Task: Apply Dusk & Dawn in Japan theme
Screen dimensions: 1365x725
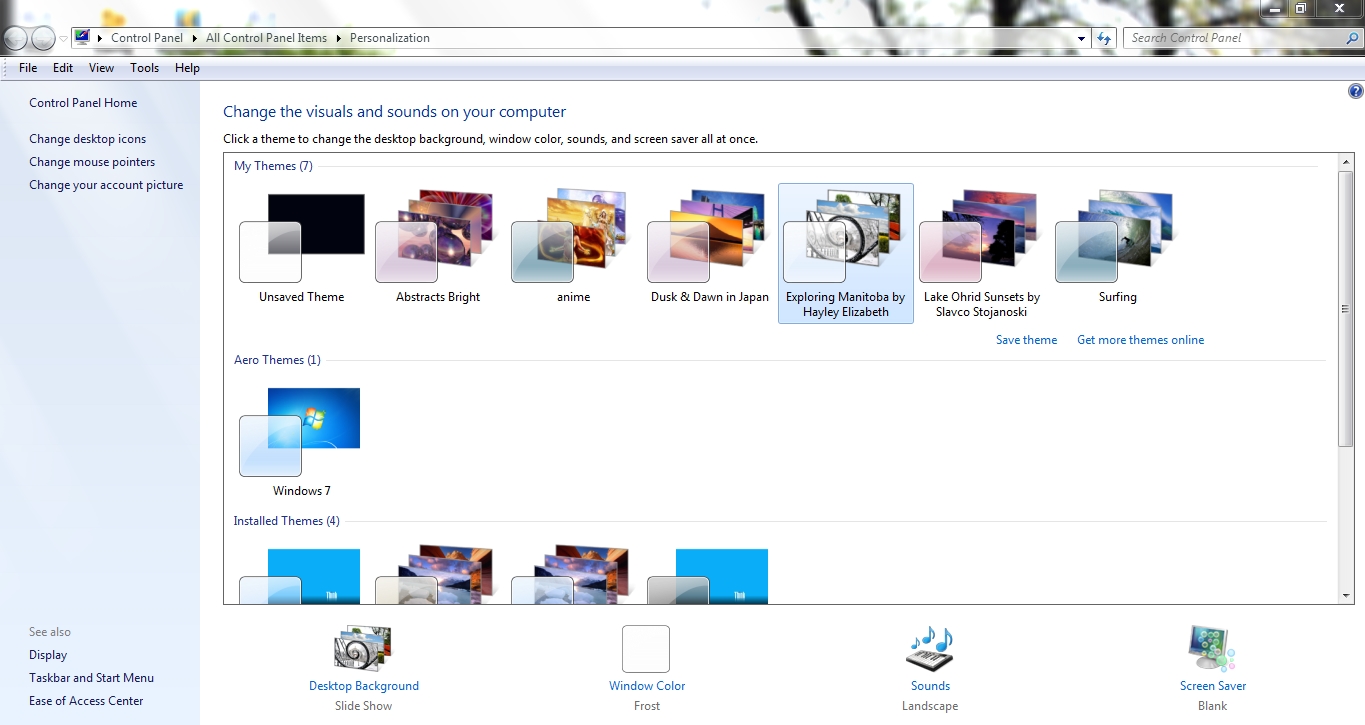Action: coord(709,238)
